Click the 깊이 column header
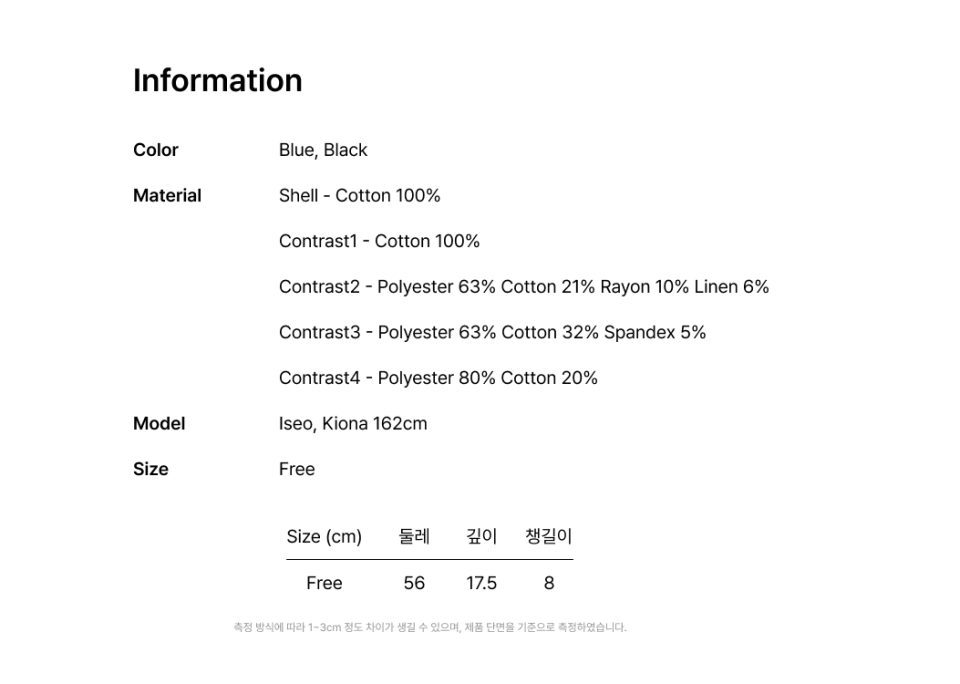Screen dimensions: 960x684 point(481,537)
